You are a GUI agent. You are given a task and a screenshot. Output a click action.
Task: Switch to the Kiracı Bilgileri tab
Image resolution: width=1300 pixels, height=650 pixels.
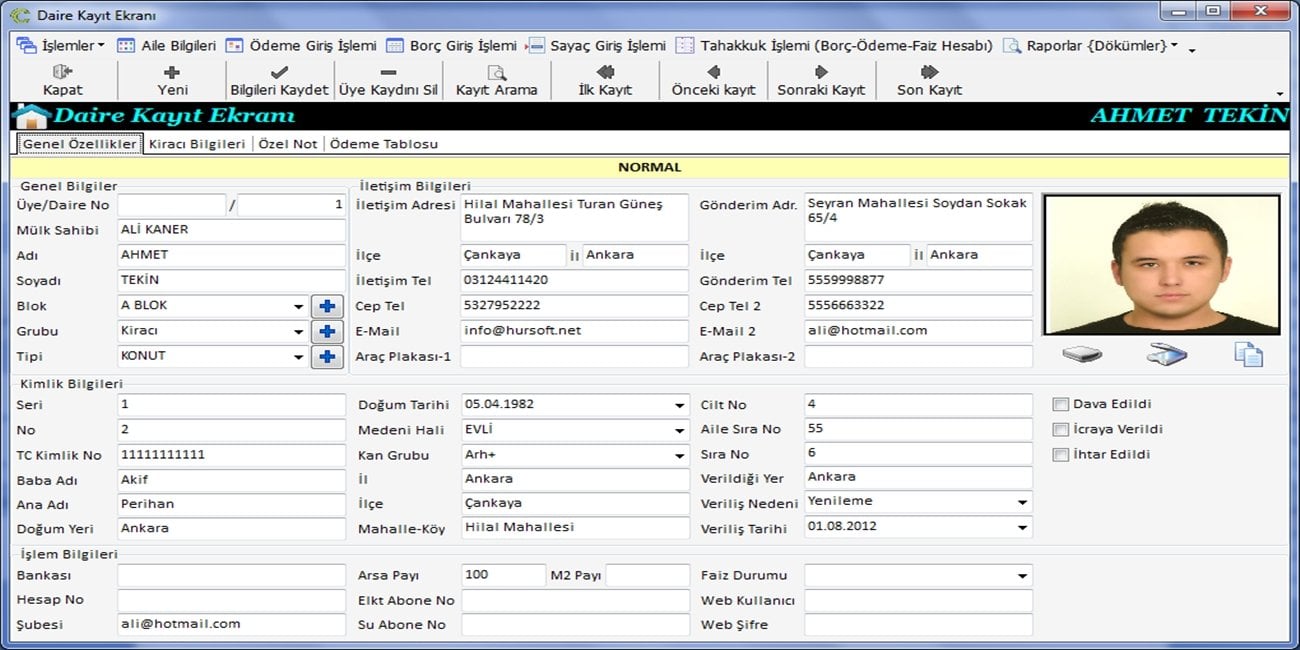(x=197, y=144)
